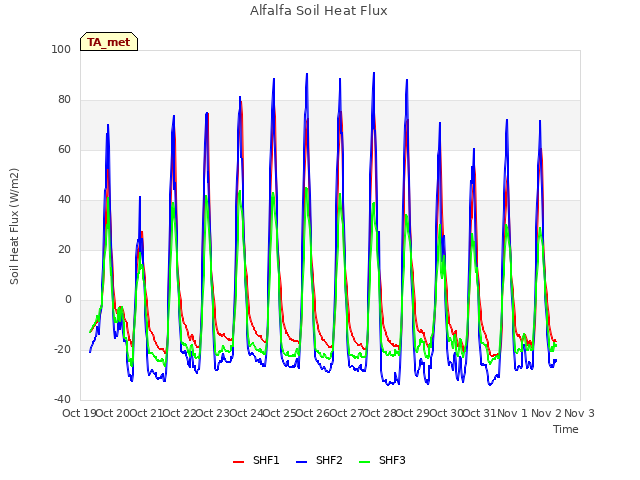Click the Nov 2 x-axis date label
This screenshot has width=640, height=480.
[x=546, y=413]
